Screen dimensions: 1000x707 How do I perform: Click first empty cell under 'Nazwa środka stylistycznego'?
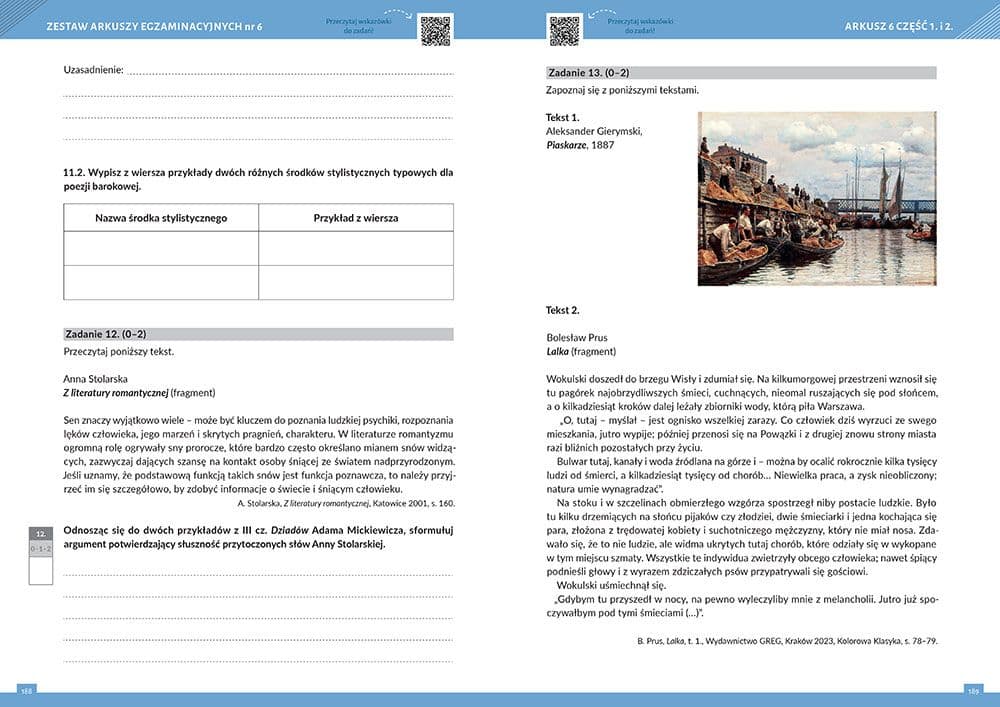point(161,248)
